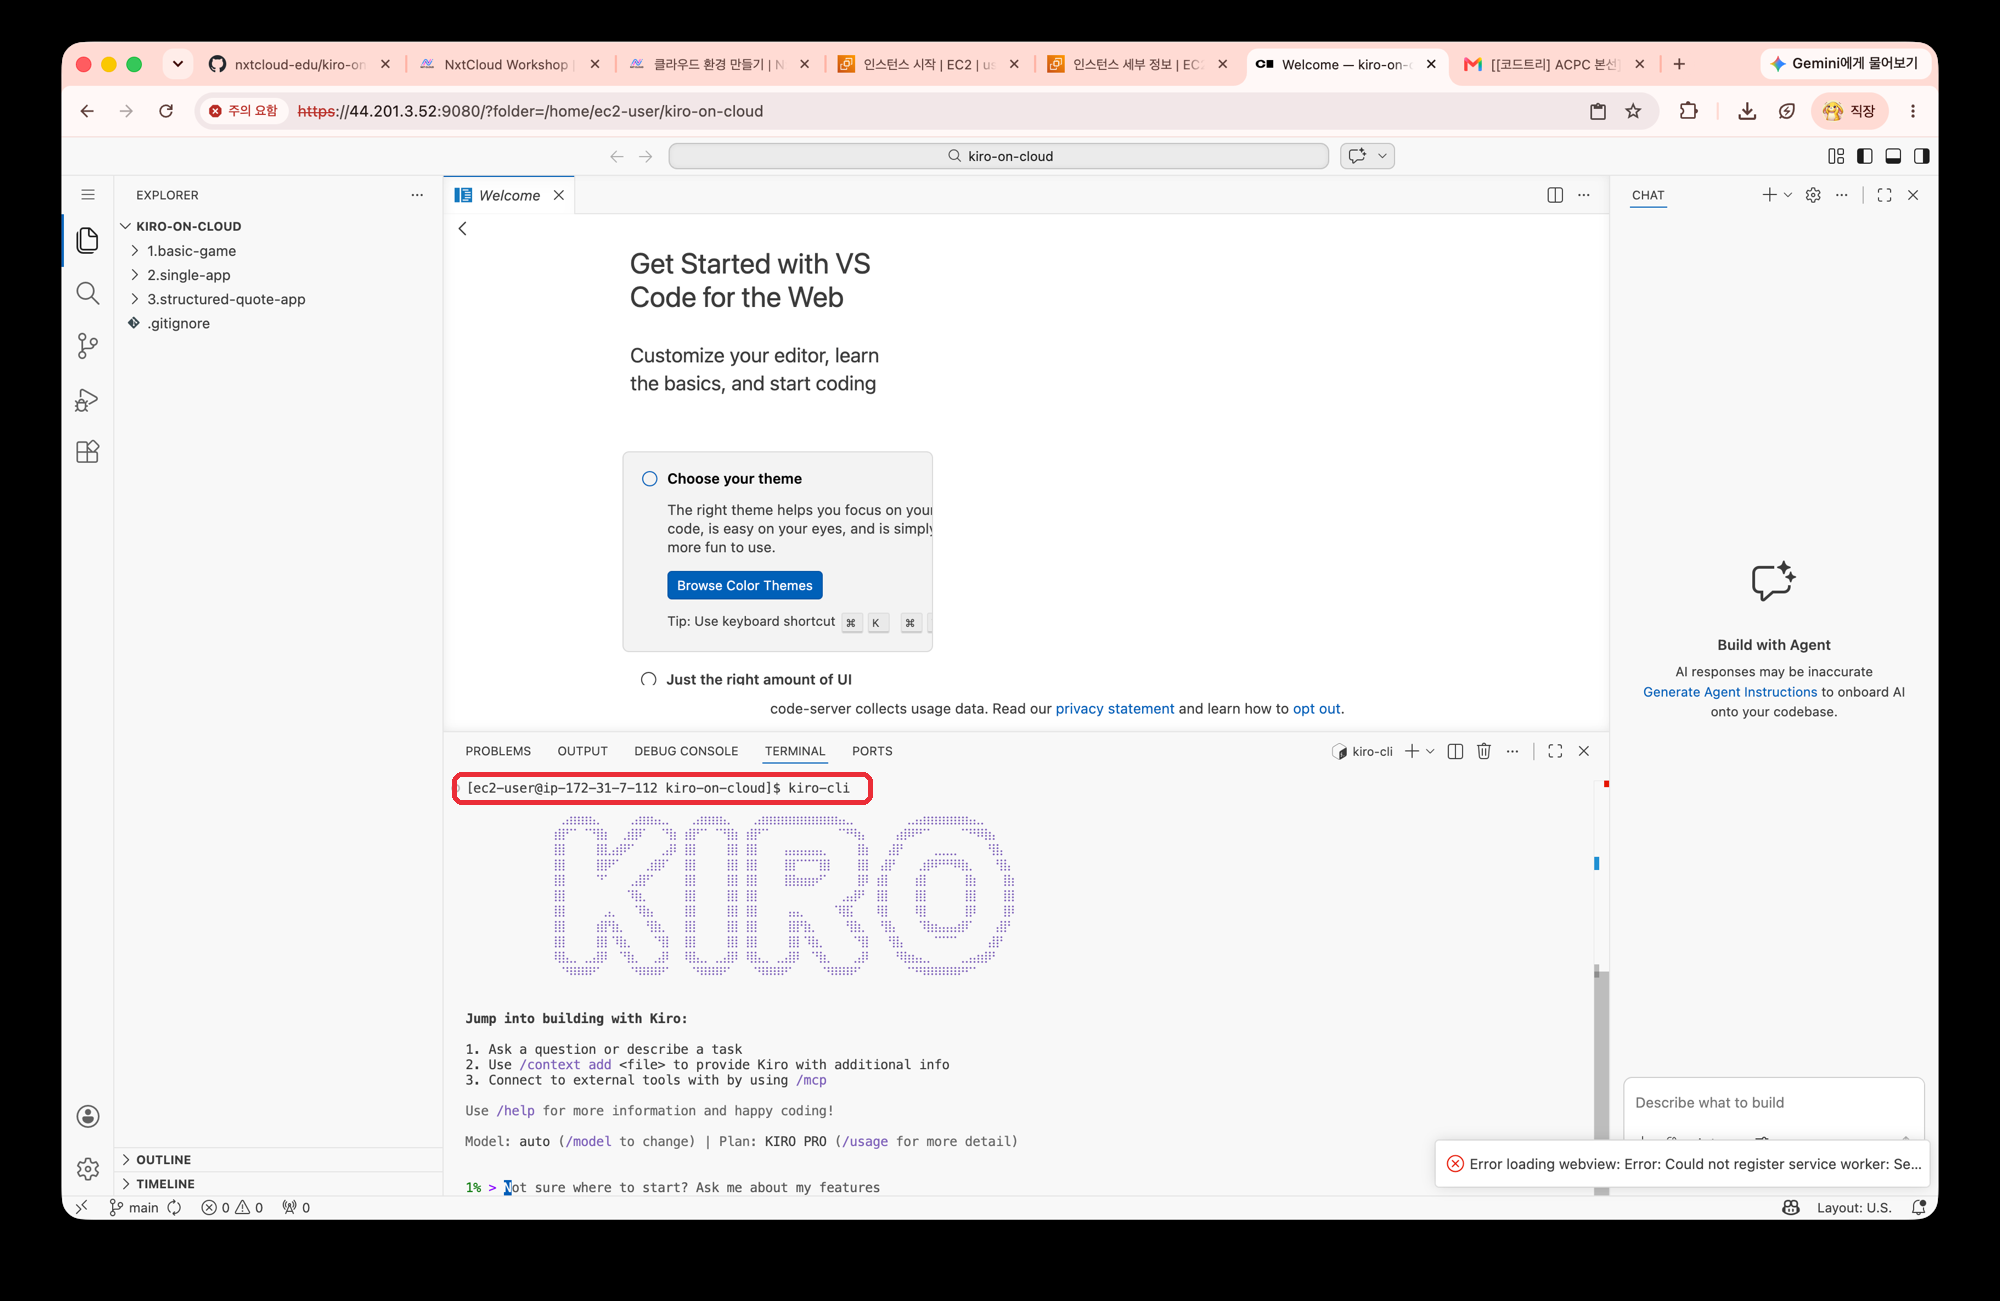Open the Run and Debug view
2000x1301 pixels.
[x=88, y=400]
